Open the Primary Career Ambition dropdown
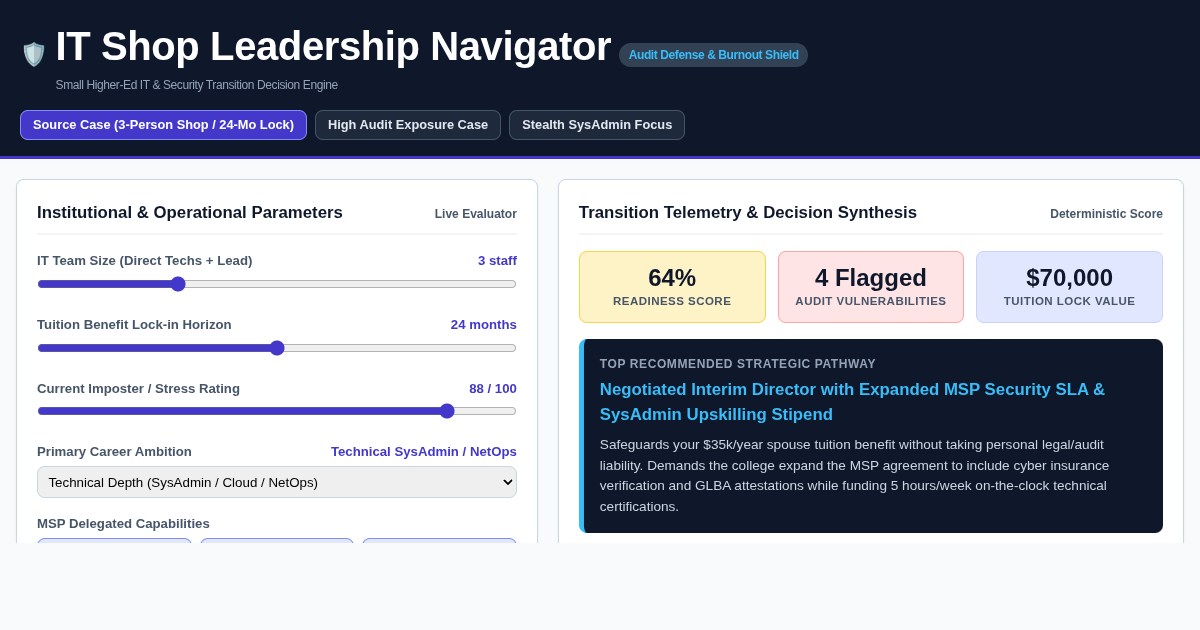The image size is (1200, 630). click(277, 482)
